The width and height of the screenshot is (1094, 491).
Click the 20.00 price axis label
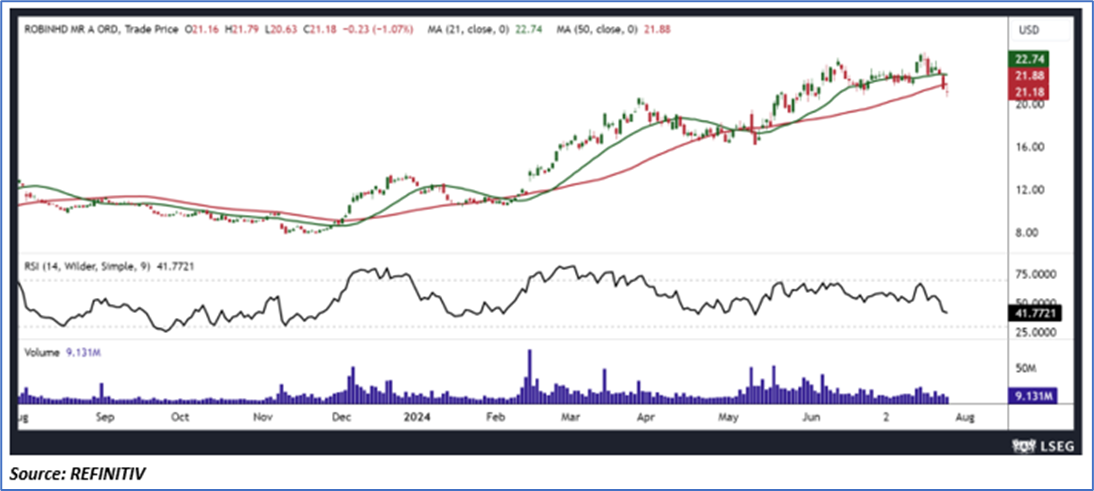click(x=1032, y=105)
